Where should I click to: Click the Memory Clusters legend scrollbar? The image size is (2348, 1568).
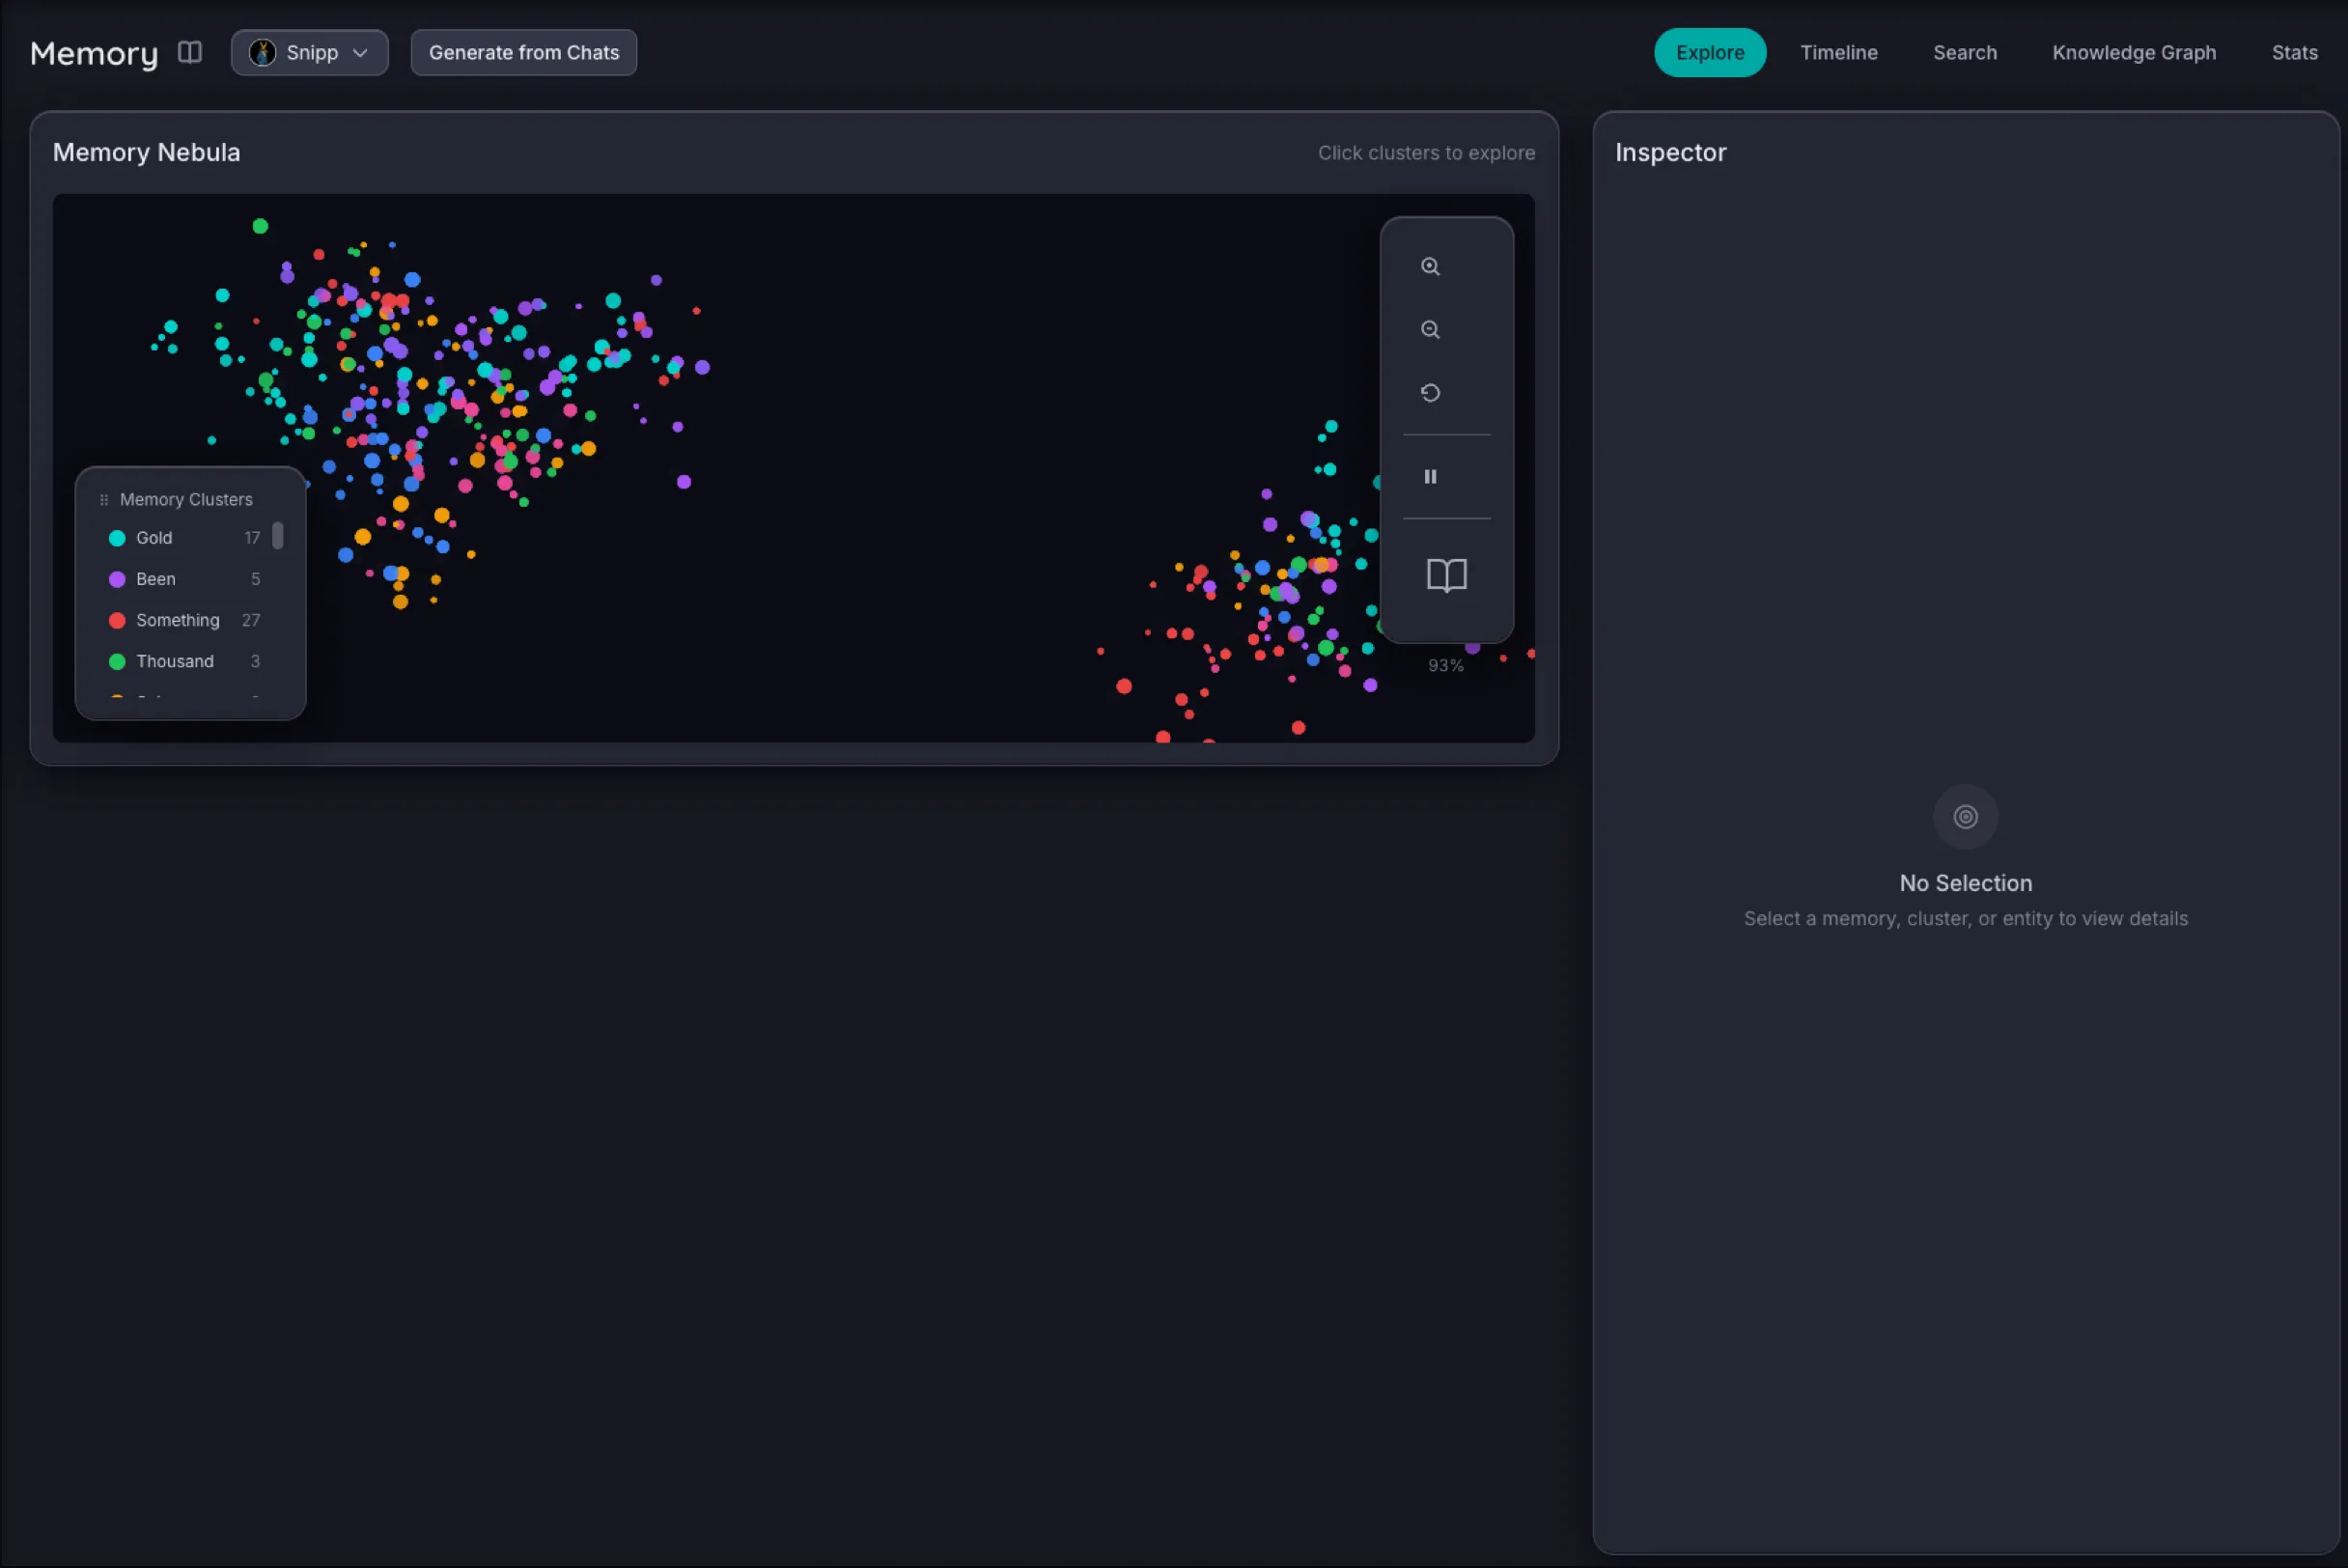pyautogui.click(x=278, y=536)
